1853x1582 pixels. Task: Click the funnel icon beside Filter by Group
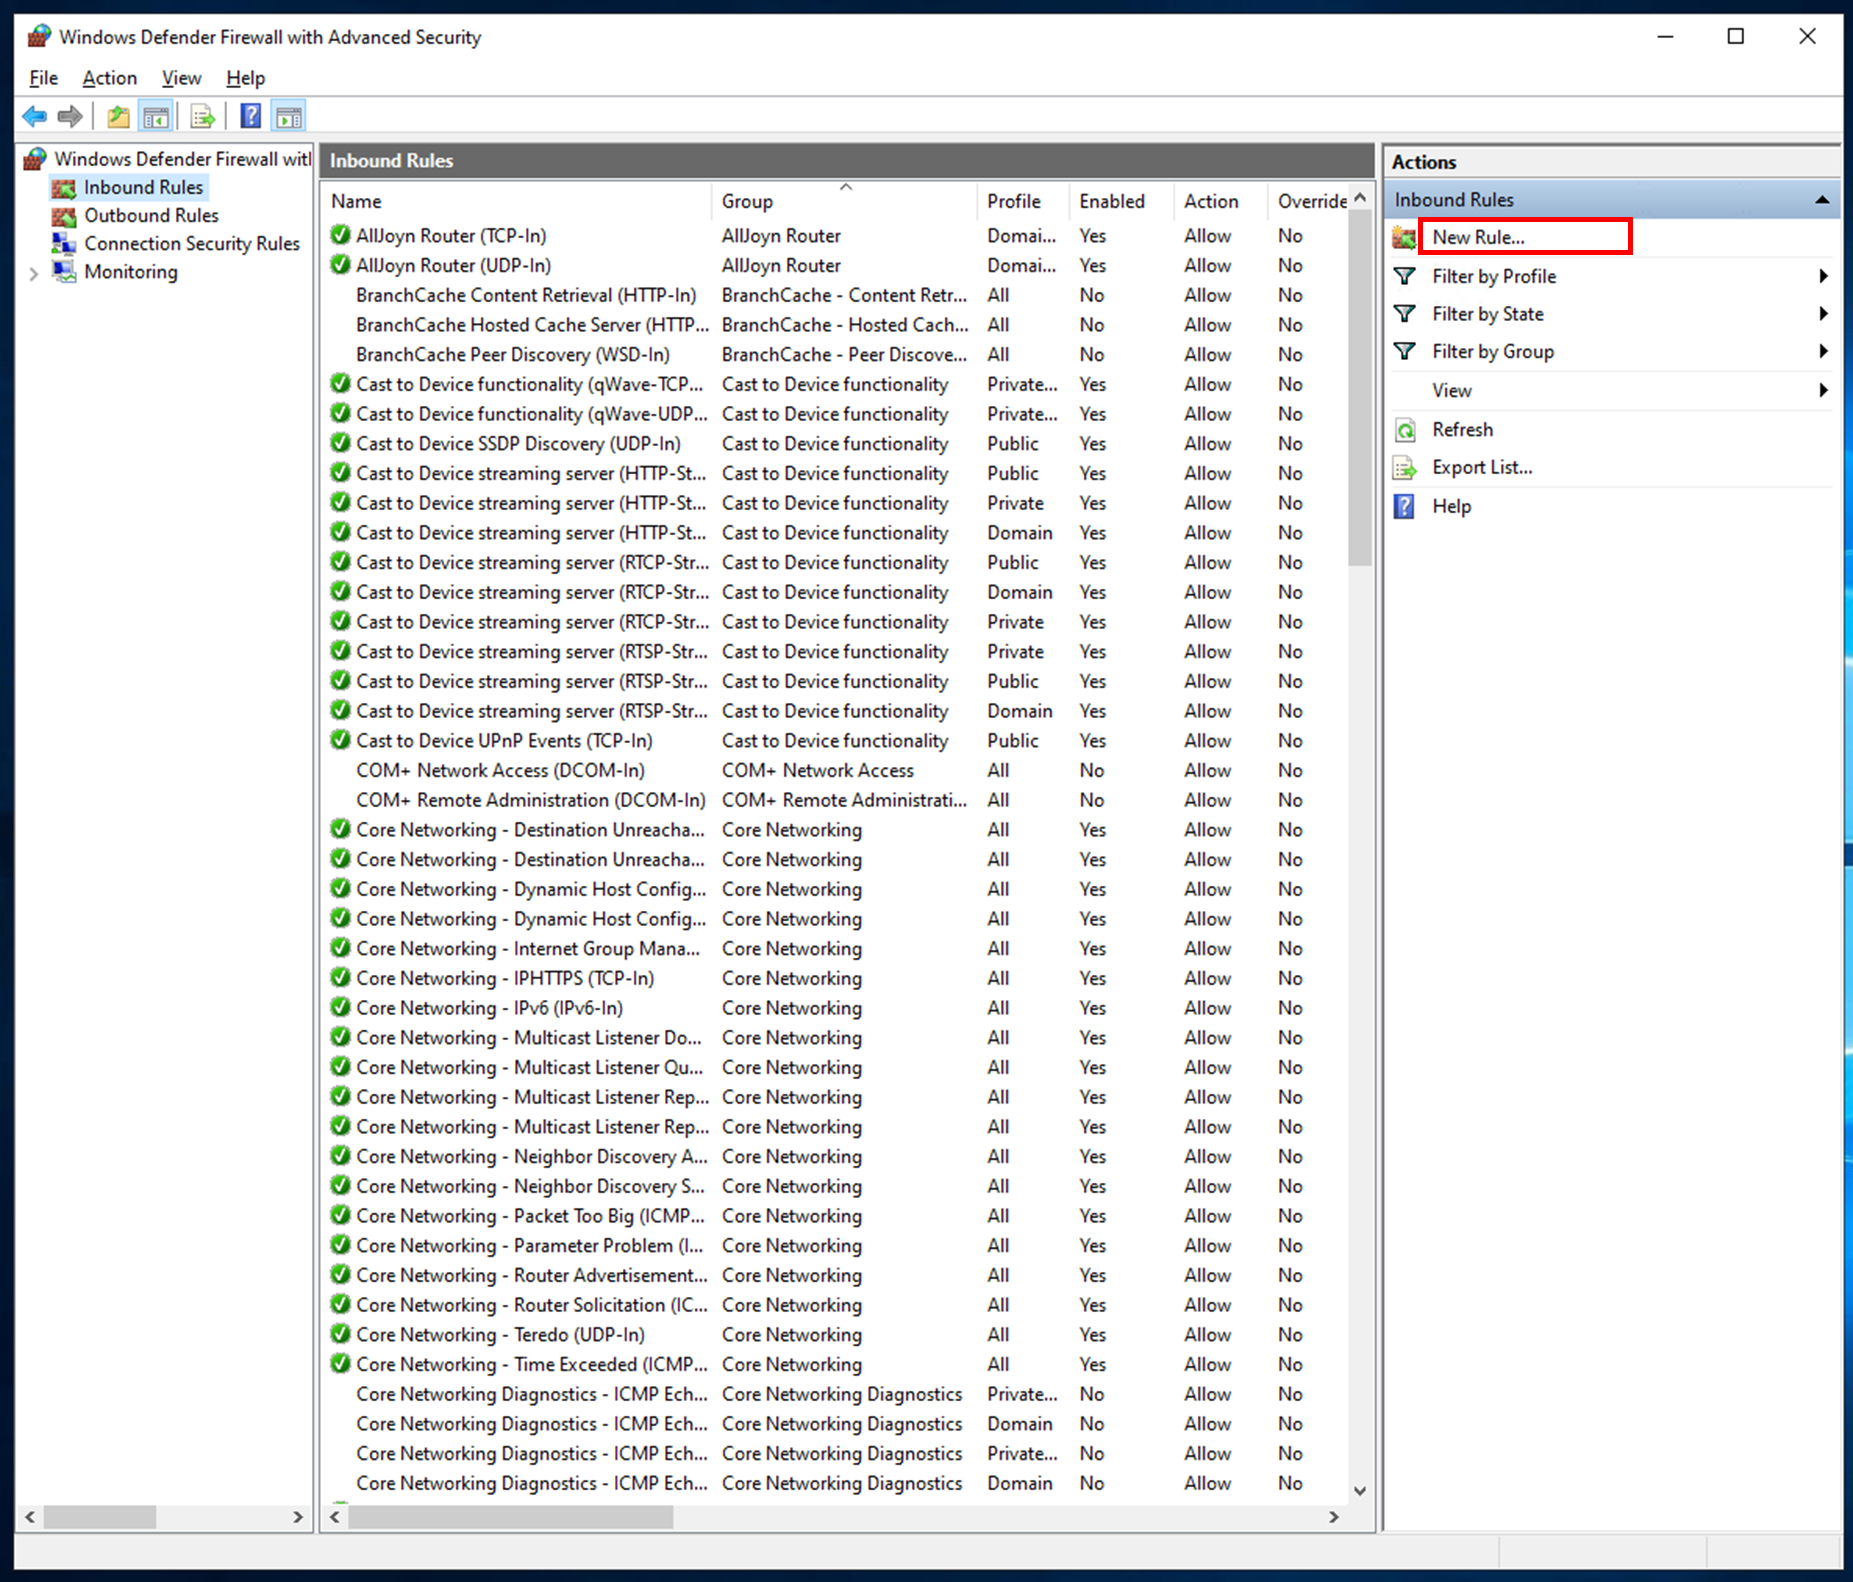[x=1405, y=352]
